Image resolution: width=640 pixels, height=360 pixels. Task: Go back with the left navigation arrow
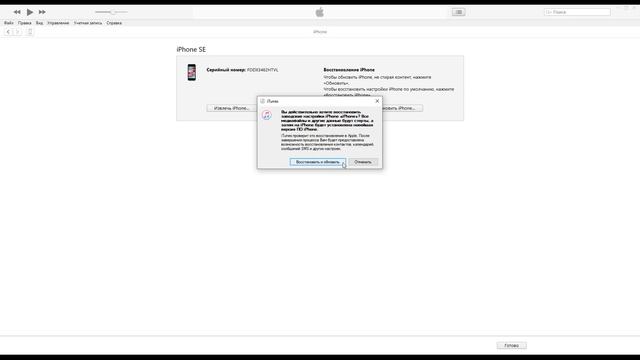pyautogui.click(x=8, y=32)
